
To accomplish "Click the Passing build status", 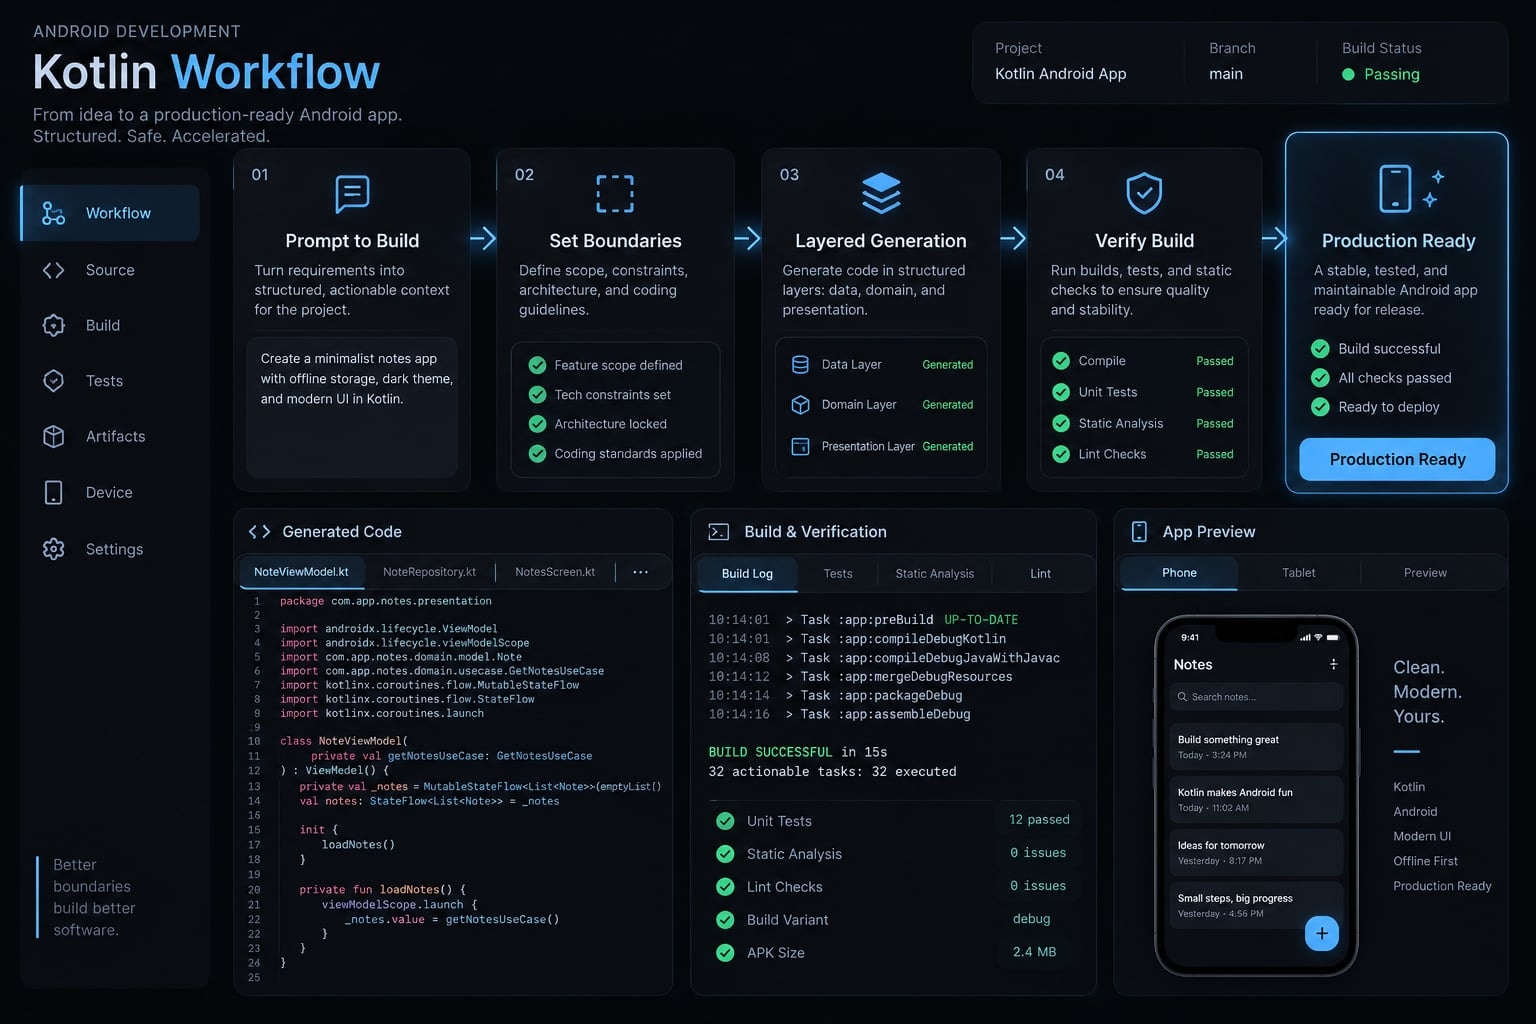I will click(x=1380, y=74).
